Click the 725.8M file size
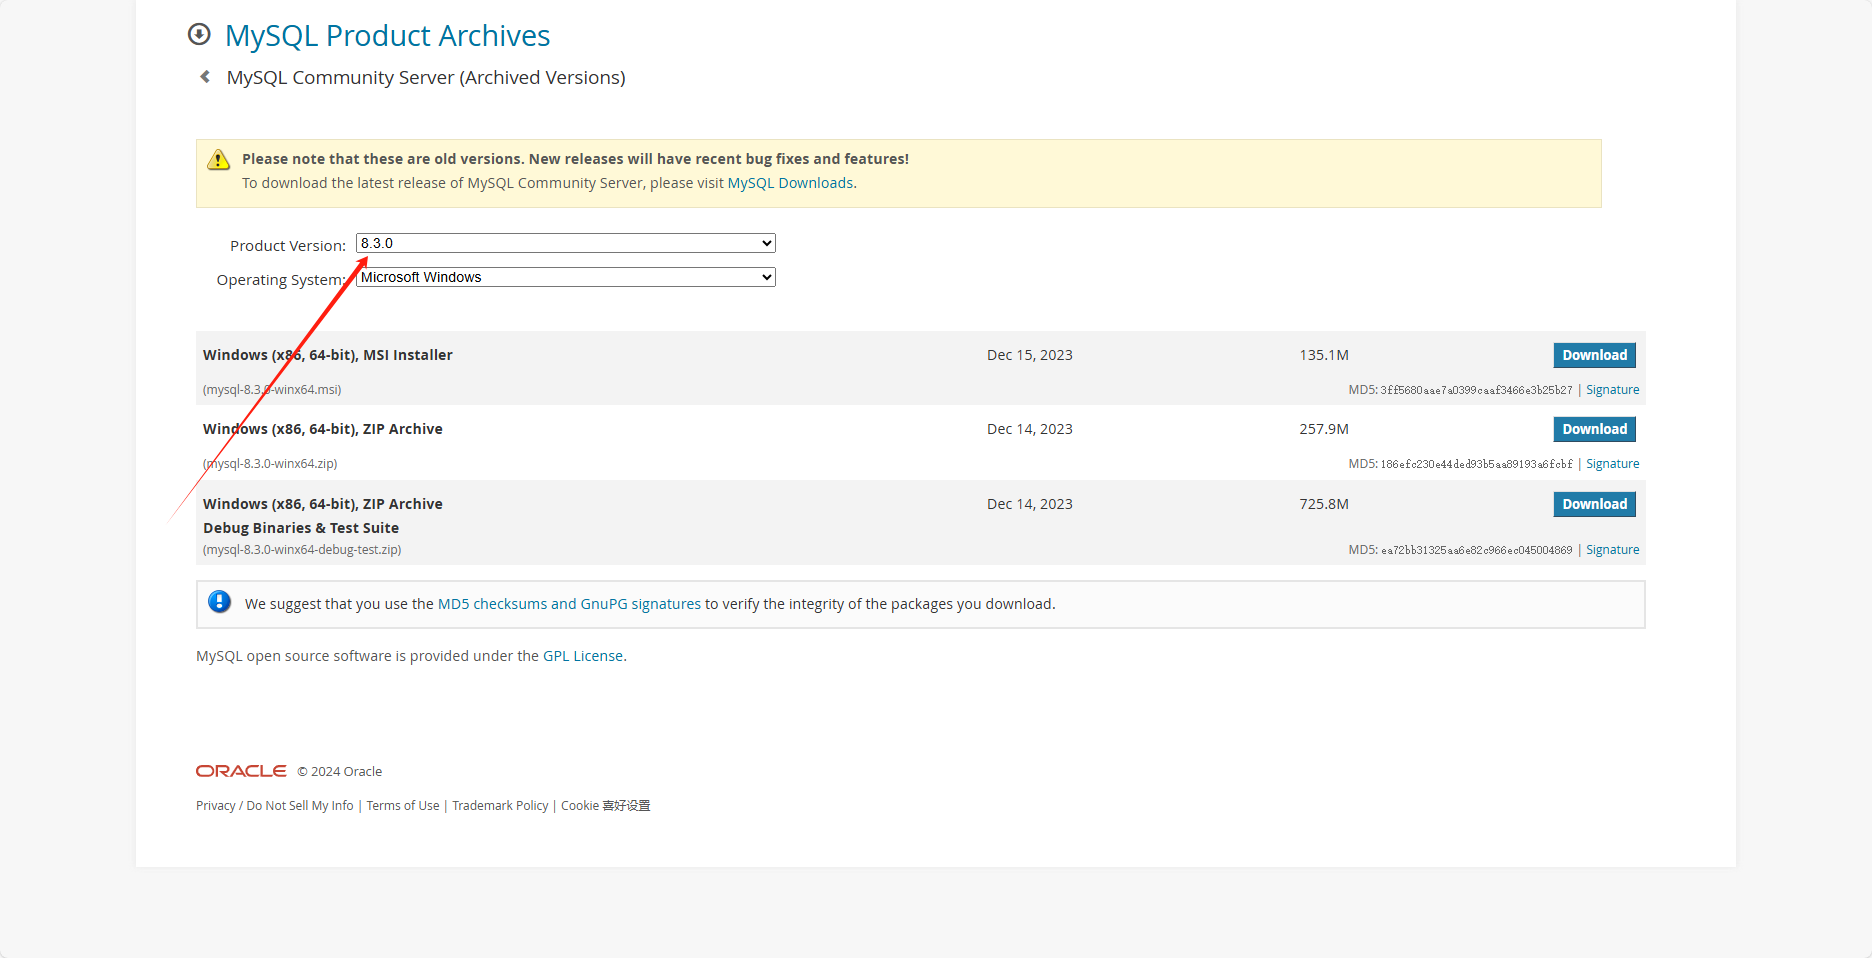Screen dimensions: 1872x958 1324,504
